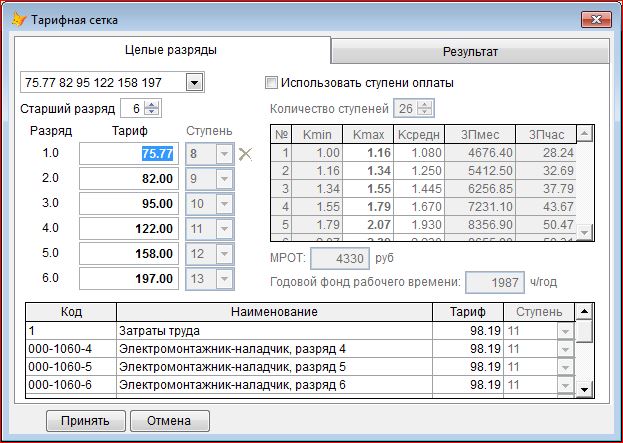
Task: Click the МРОТ field showing 4330
Action: (x=340, y=259)
